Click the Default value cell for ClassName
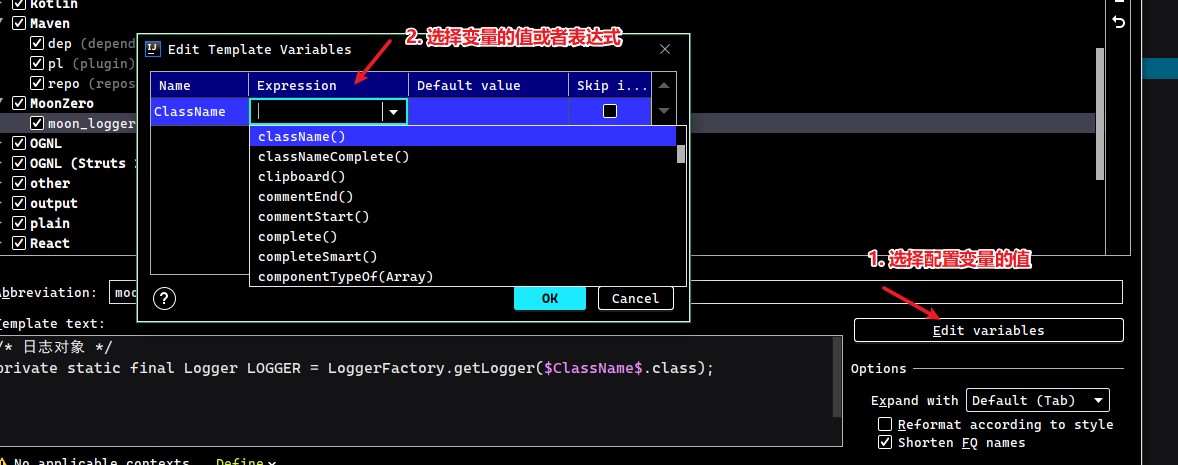1178x465 pixels. click(x=488, y=111)
